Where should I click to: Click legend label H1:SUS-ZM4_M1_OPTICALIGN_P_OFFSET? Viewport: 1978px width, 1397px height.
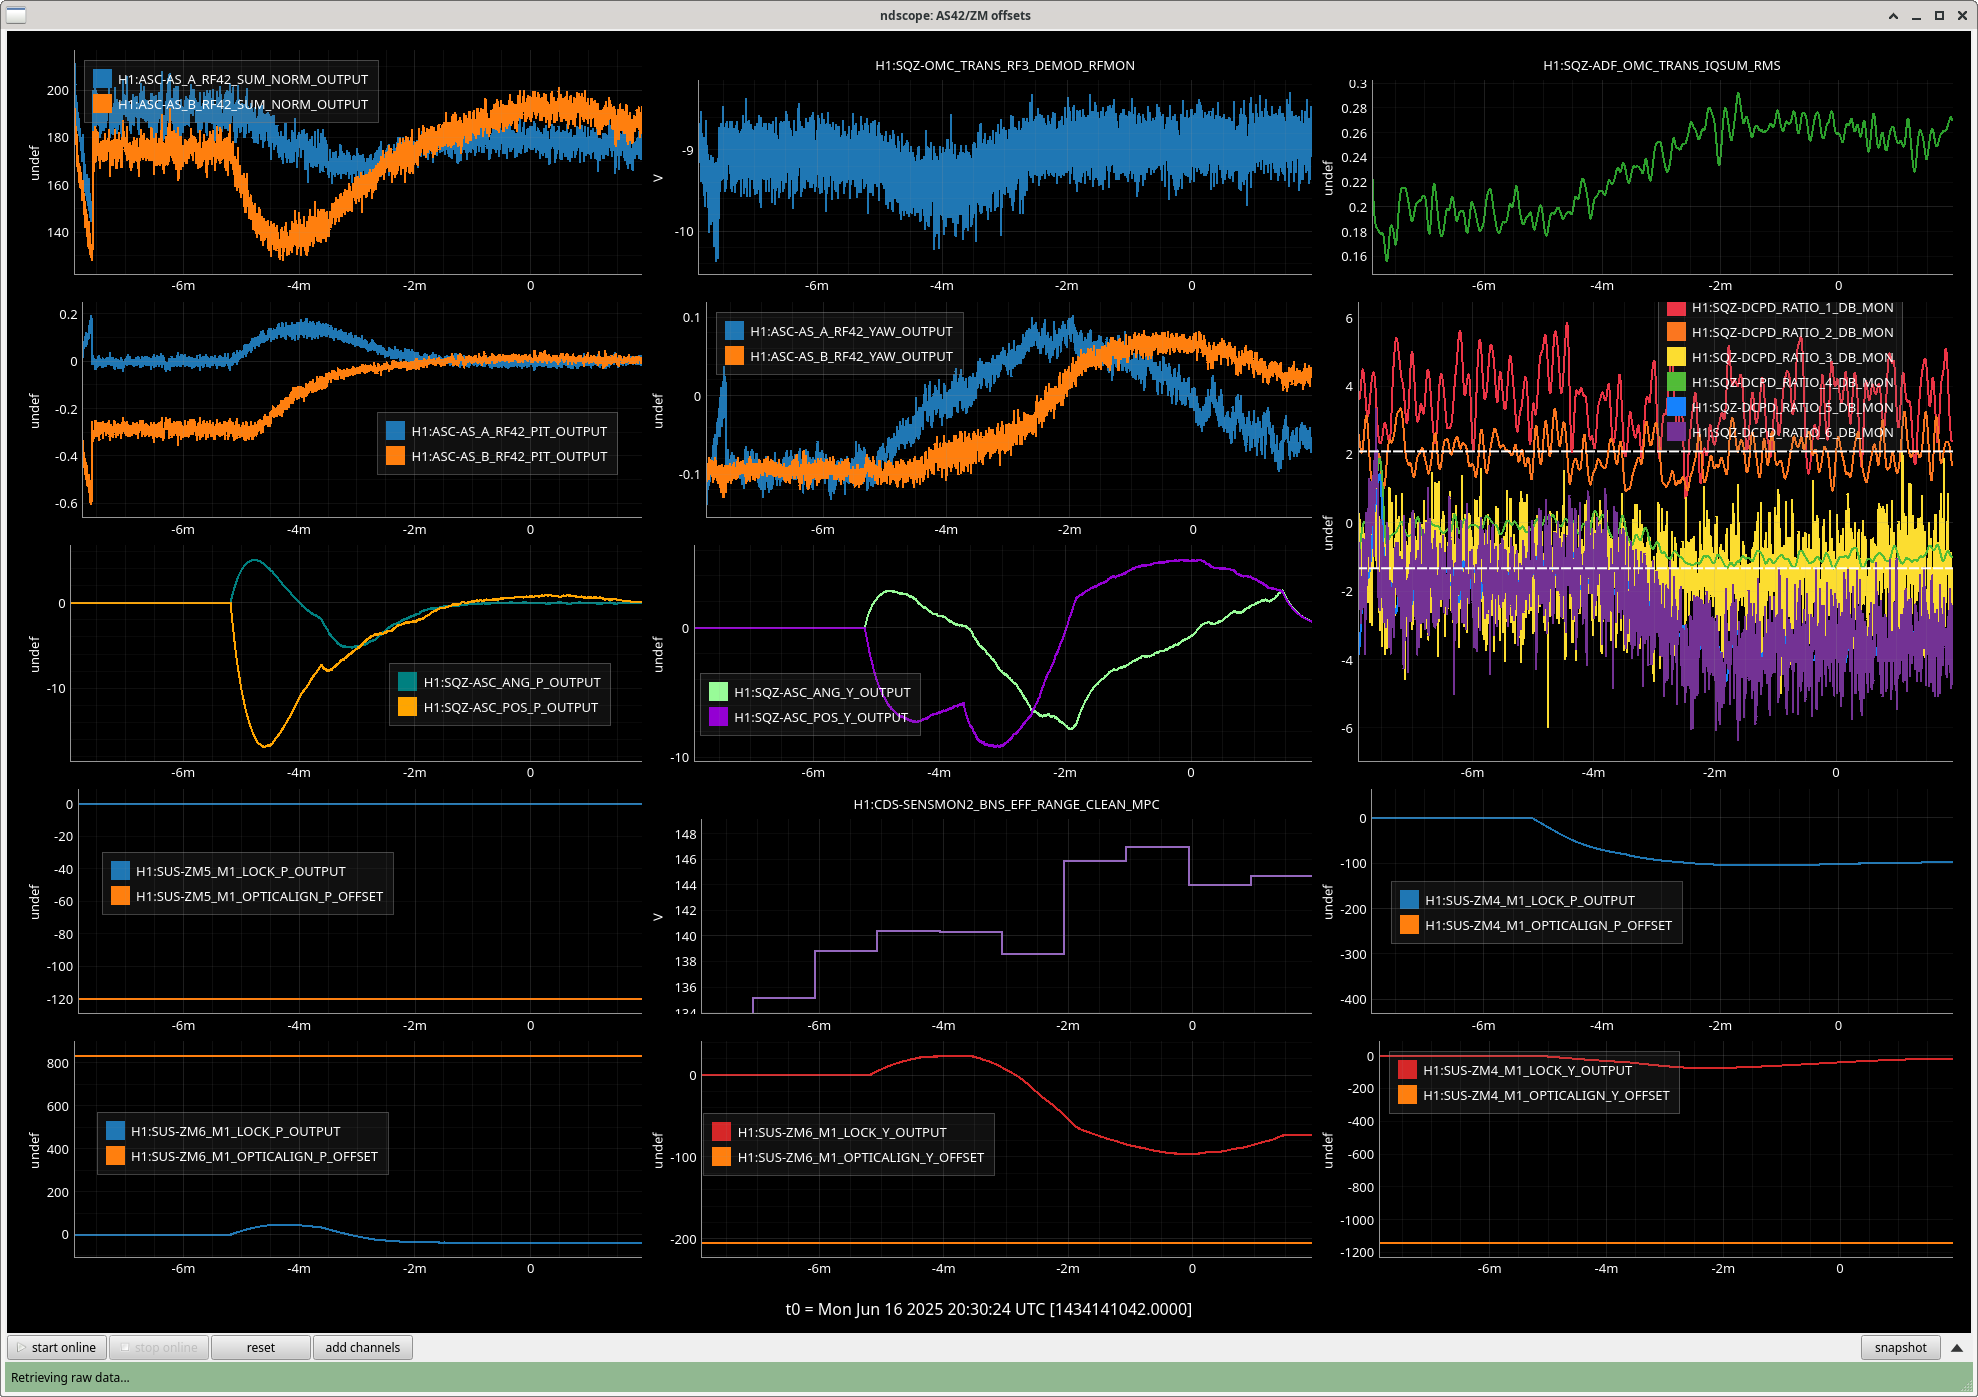(x=1549, y=925)
